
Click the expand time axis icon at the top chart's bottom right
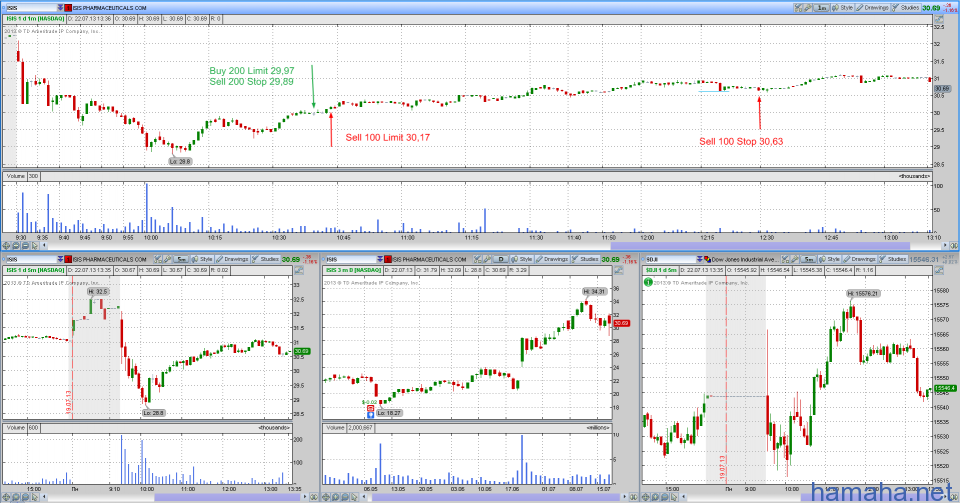[x=954, y=245]
